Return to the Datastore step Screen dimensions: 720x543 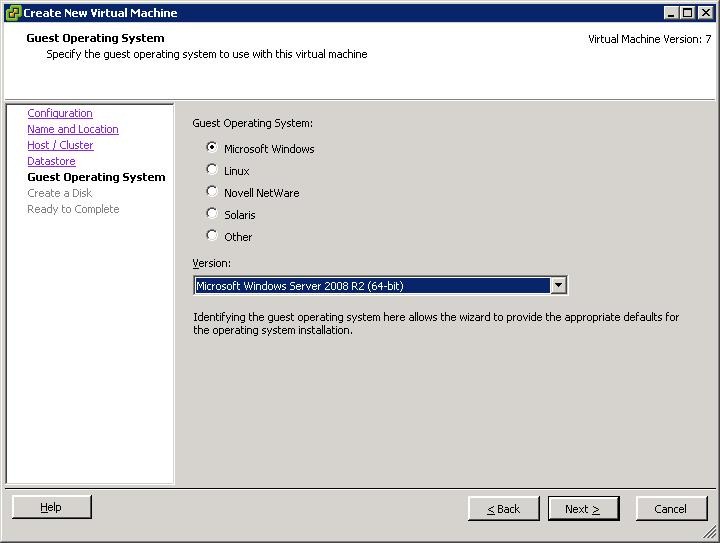(x=51, y=162)
